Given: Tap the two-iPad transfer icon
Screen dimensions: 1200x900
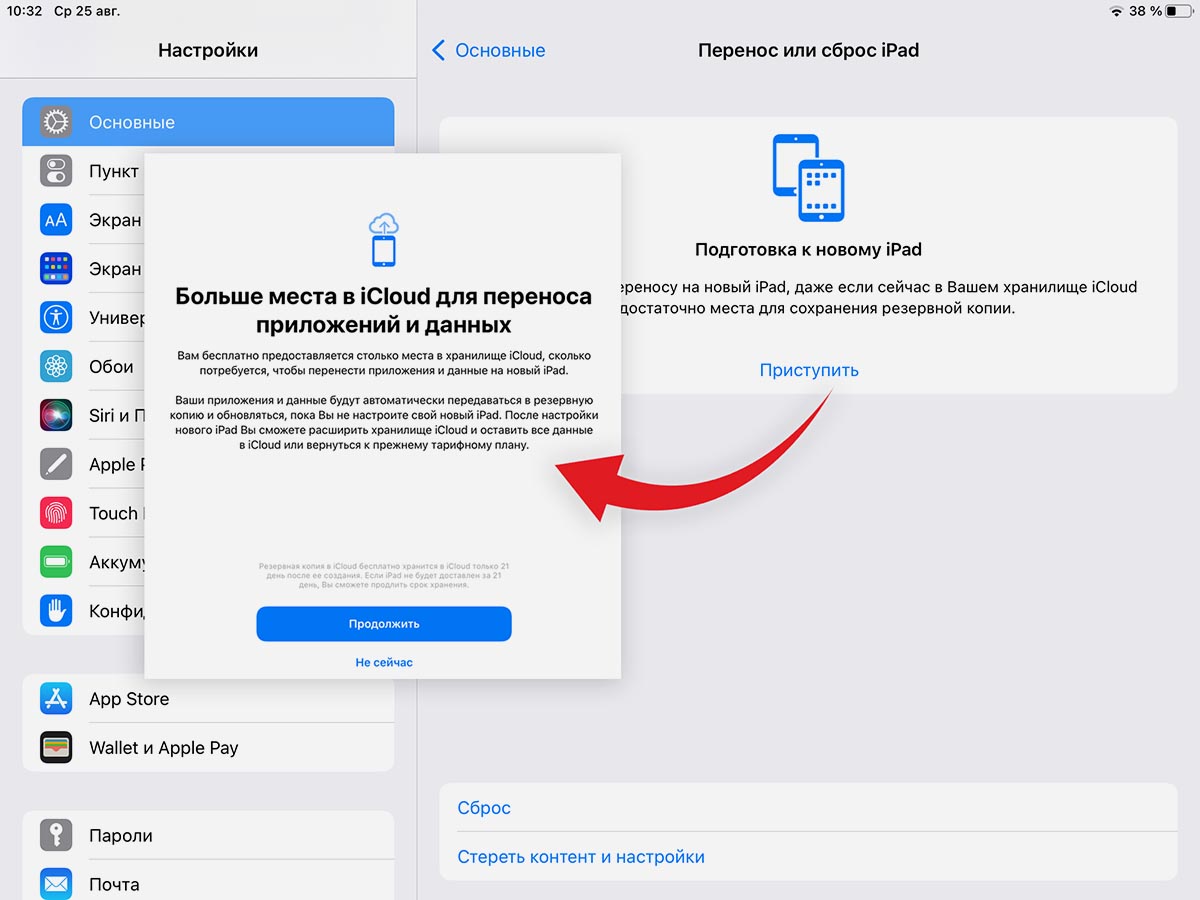Looking at the screenshot, I should tap(808, 178).
